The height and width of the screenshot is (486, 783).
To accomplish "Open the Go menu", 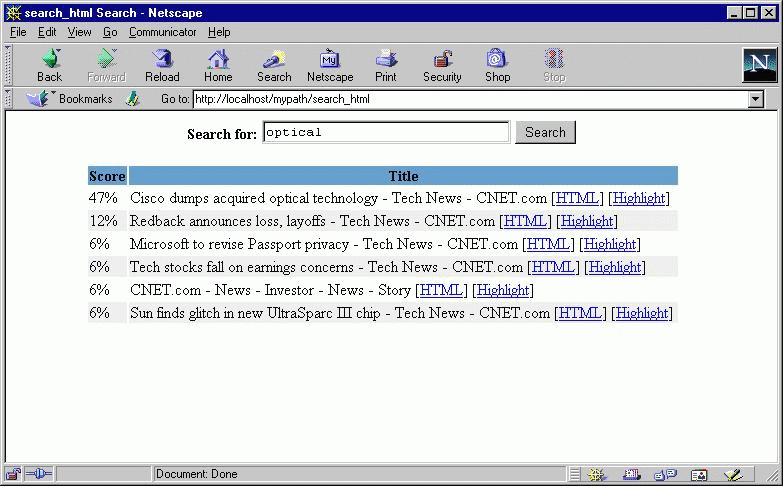I will (110, 32).
